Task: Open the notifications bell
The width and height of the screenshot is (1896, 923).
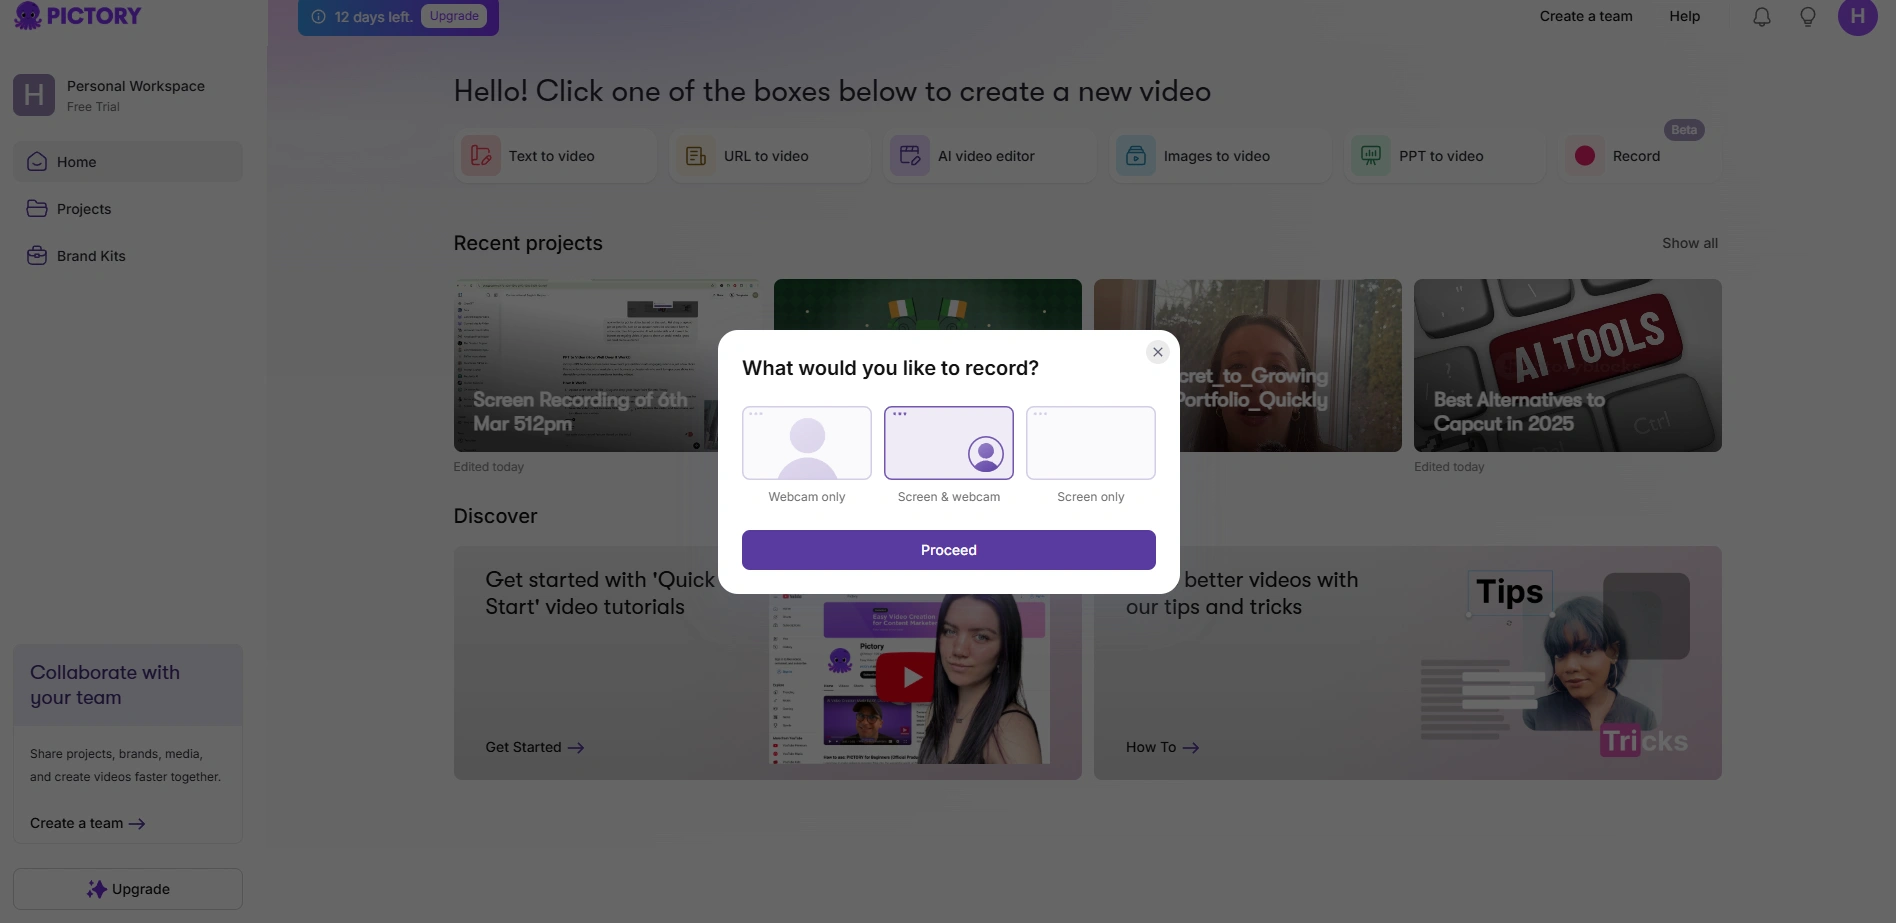Action: (1761, 17)
